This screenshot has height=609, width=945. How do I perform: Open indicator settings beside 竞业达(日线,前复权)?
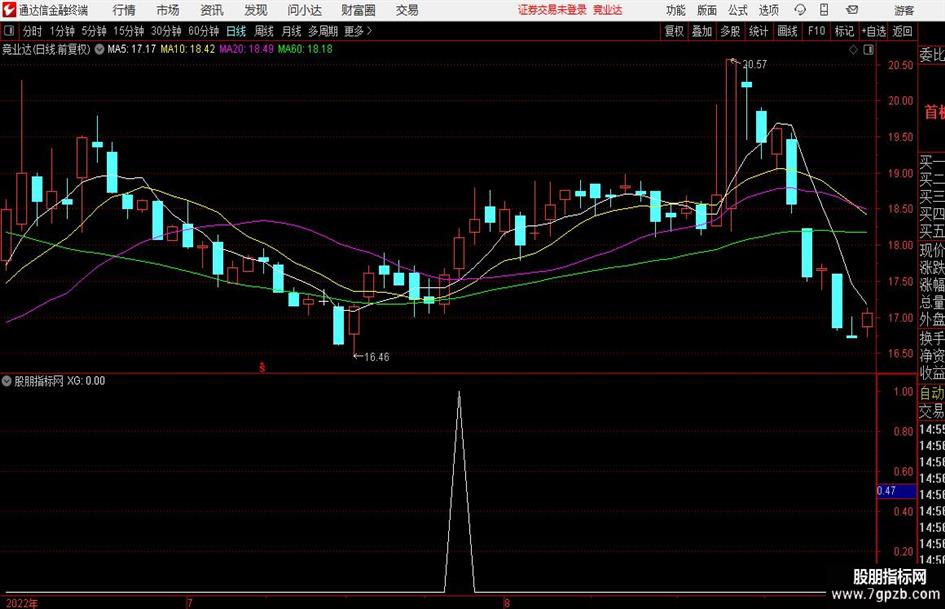tap(99, 49)
